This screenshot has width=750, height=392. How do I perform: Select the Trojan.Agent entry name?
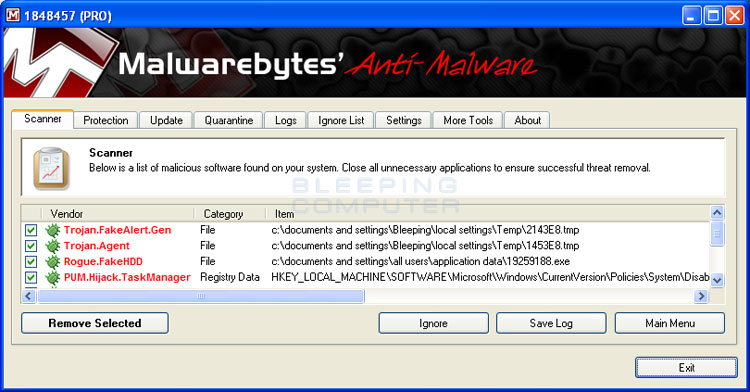[x=97, y=246]
